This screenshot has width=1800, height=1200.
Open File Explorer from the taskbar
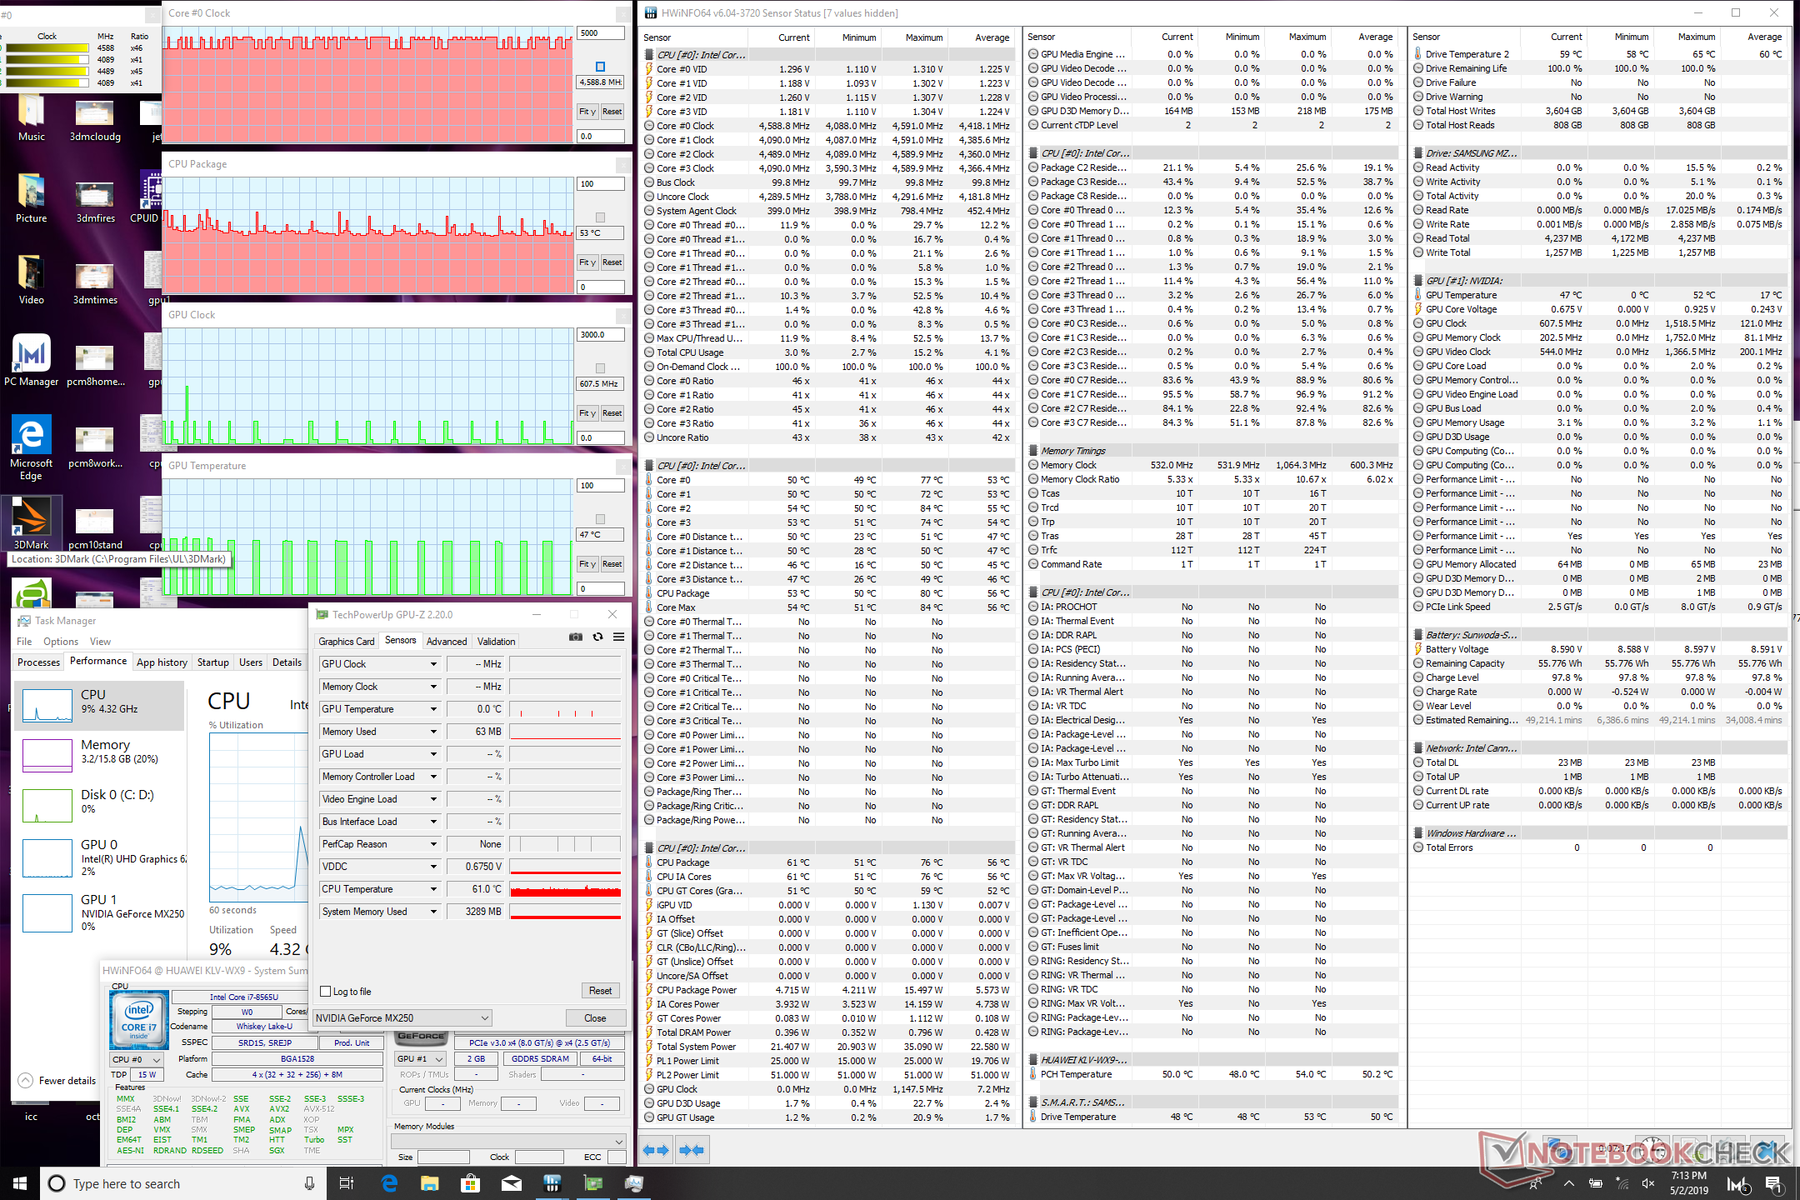(430, 1183)
